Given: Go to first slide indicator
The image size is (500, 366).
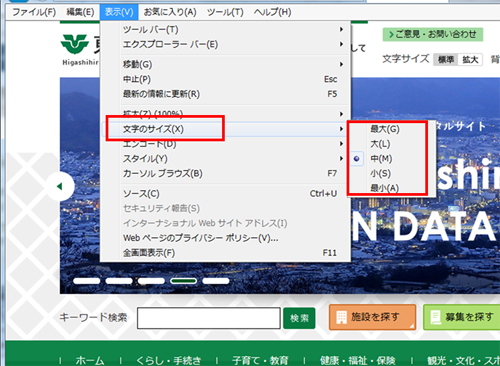Looking at the screenshot, I should pos(87,281).
